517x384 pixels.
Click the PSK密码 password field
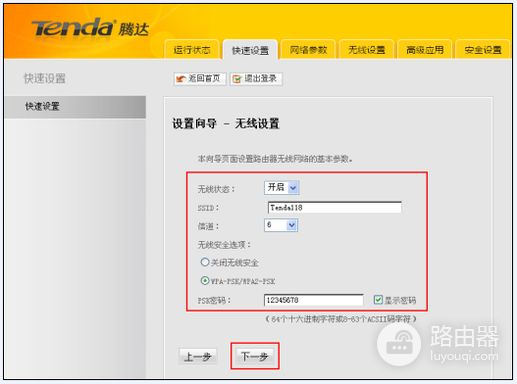pos(314,300)
